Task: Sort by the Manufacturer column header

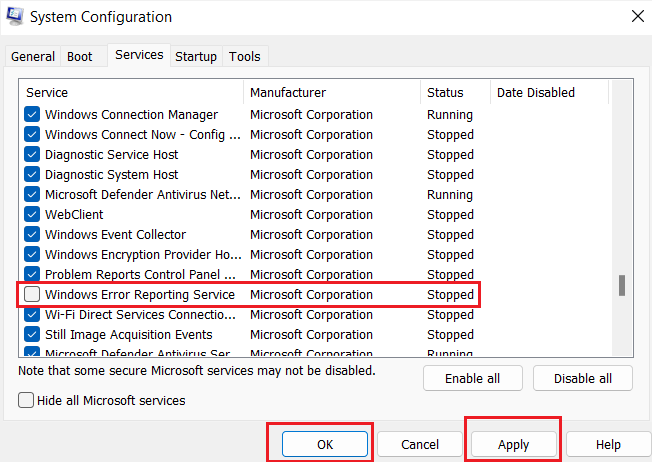Action: coord(332,92)
